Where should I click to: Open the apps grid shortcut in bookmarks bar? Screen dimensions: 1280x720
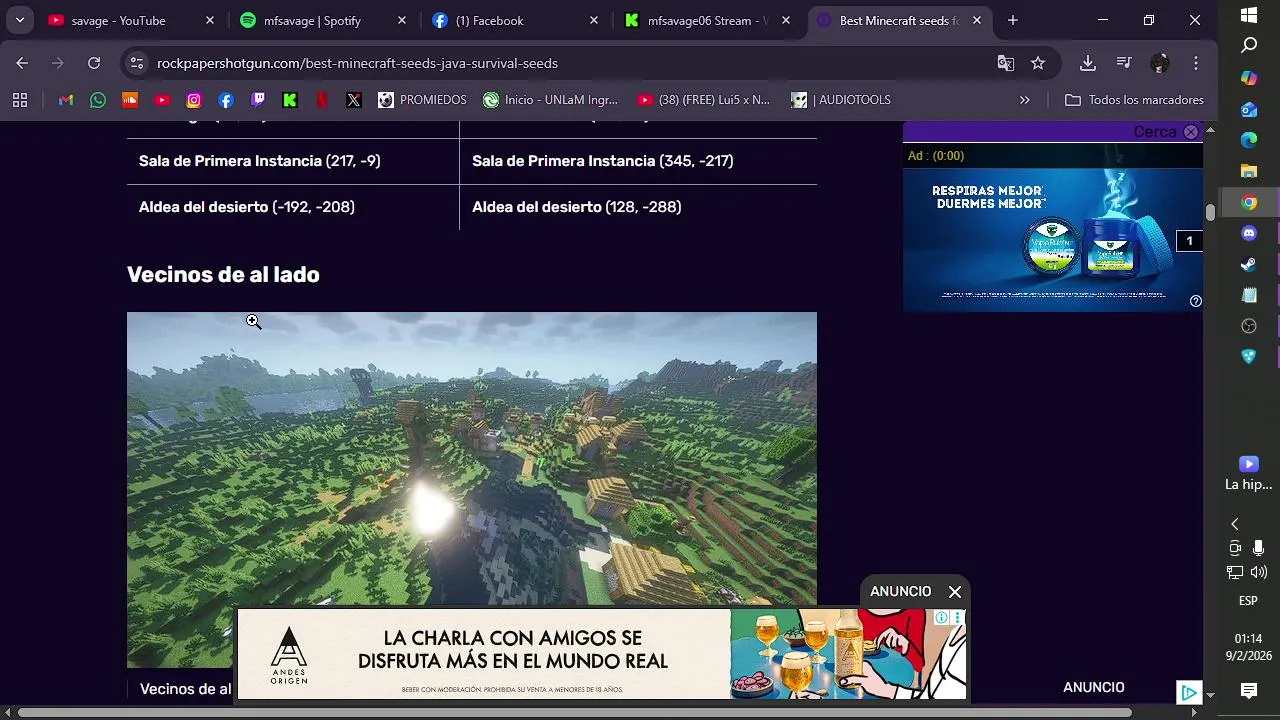point(20,100)
